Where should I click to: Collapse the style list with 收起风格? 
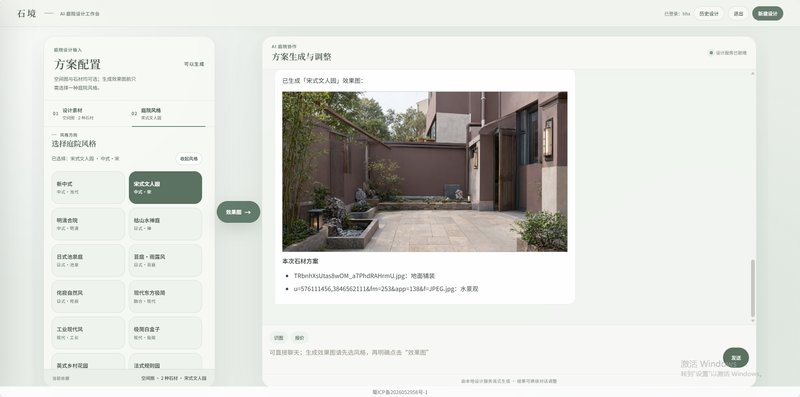pyautogui.click(x=189, y=159)
